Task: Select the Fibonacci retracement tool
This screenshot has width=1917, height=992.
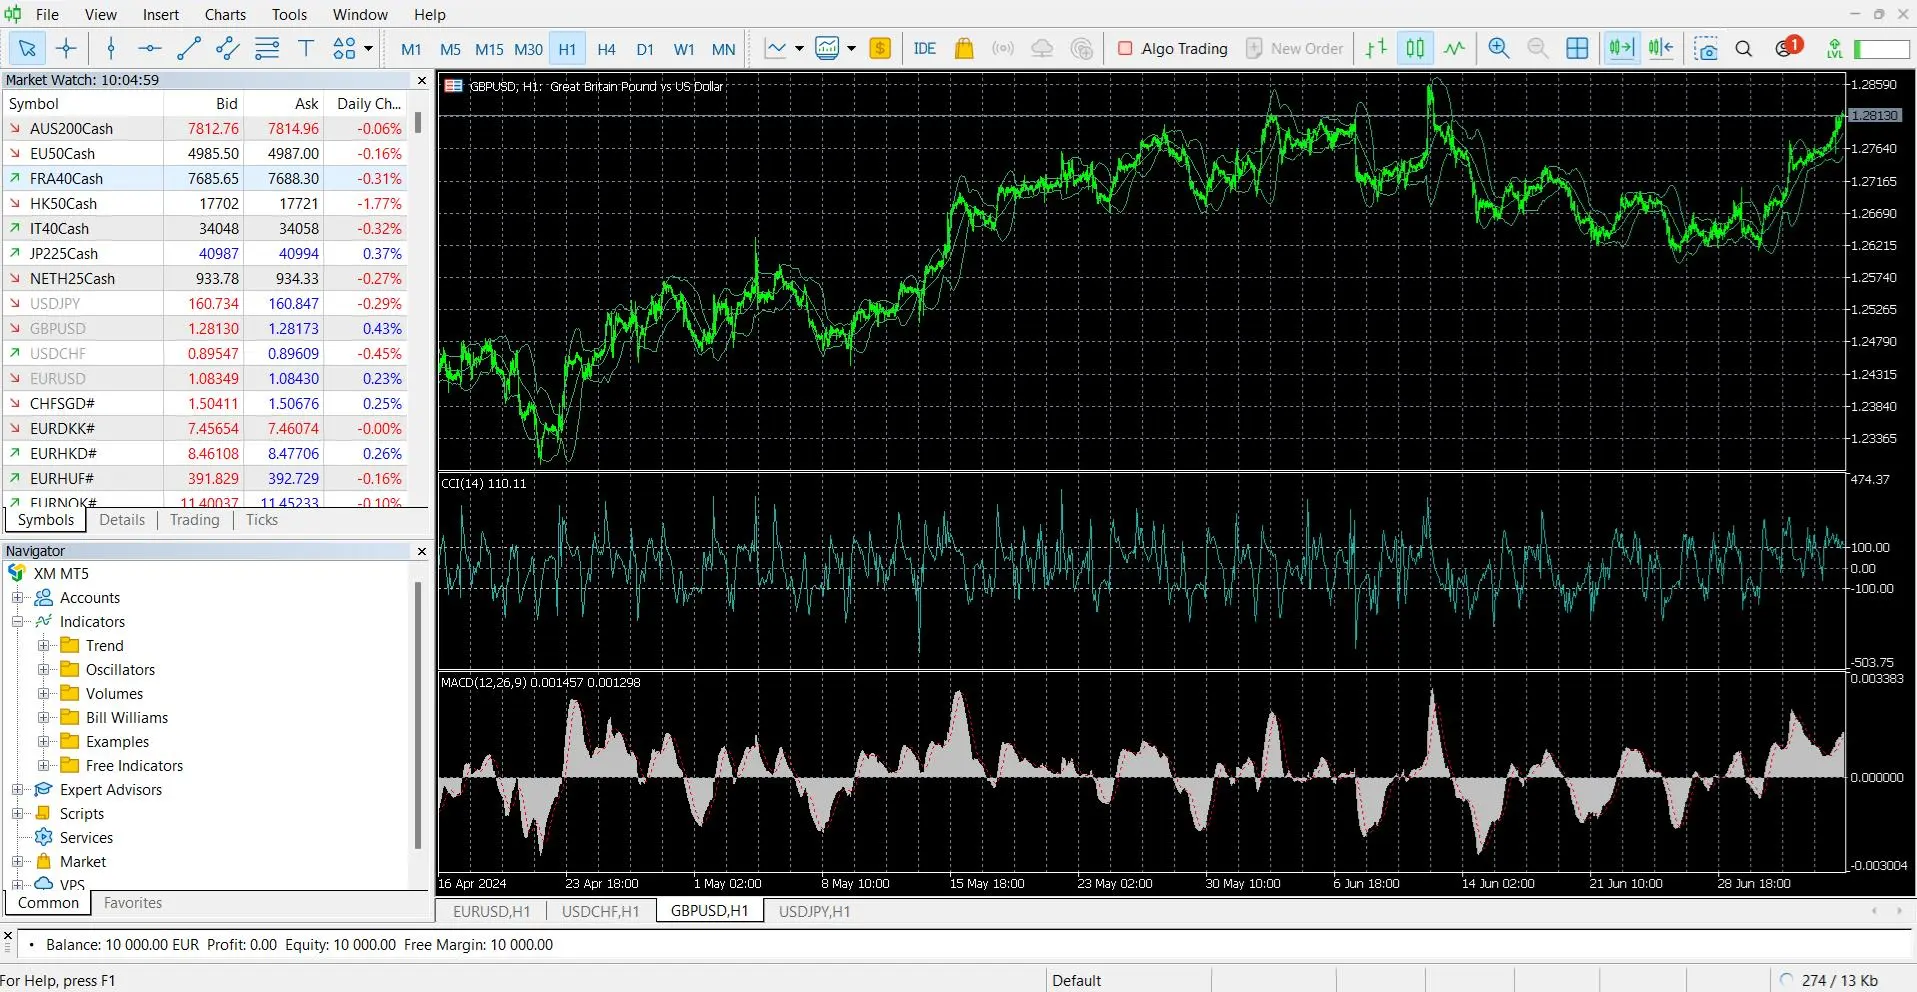Action: (267, 48)
